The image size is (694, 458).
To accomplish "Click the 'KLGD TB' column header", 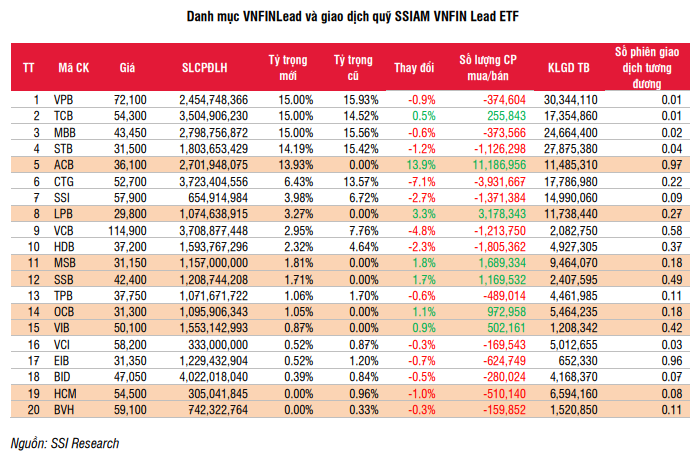I will coord(568,68).
